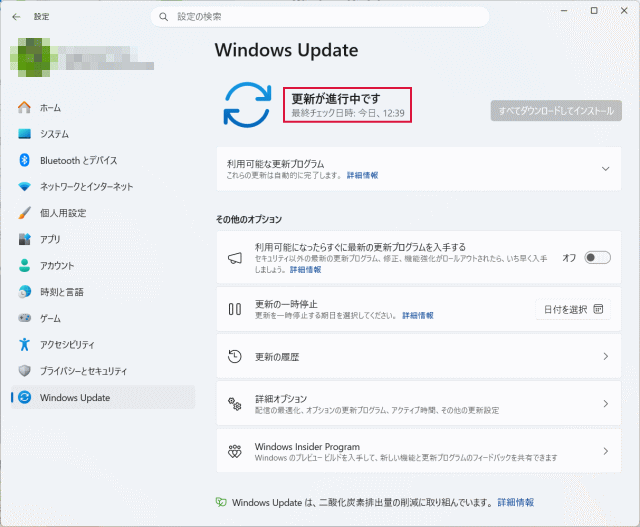Click the 詳細オプション row title
The height and width of the screenshot is (527, 640).
click(x=281, y=398)
